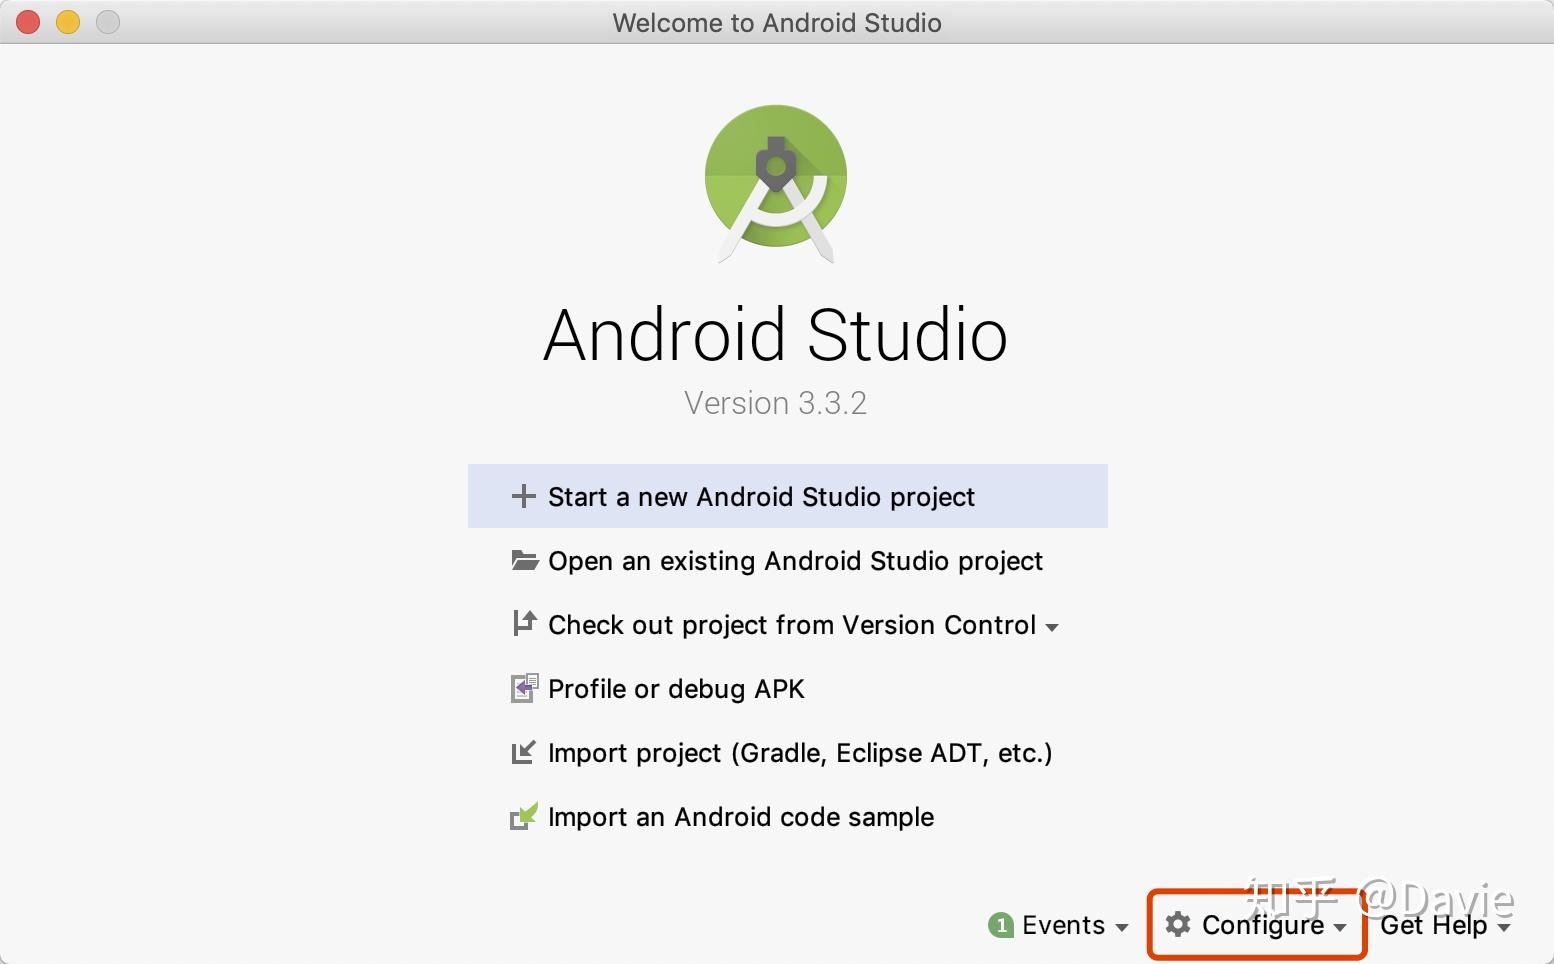Click the Version Control branch icon
The image size is (1554, 964).
point(523,624)
